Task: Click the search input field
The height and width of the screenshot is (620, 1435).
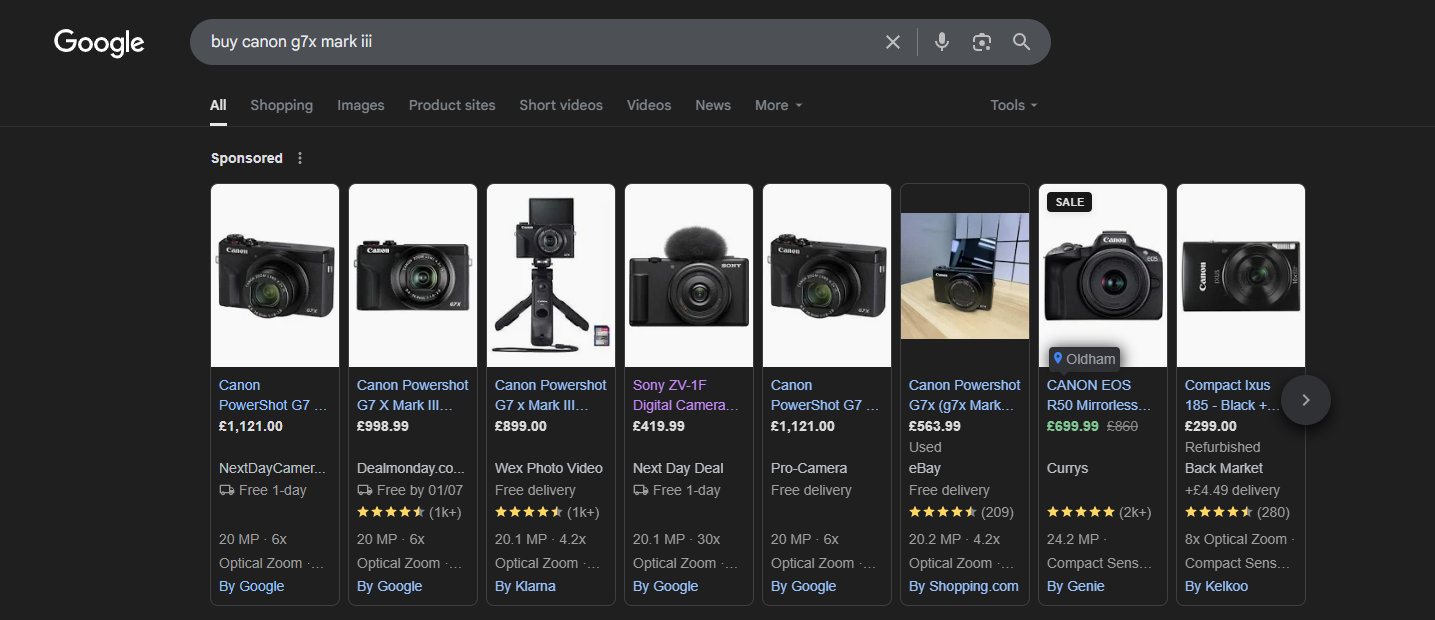Action: (540, 42)
